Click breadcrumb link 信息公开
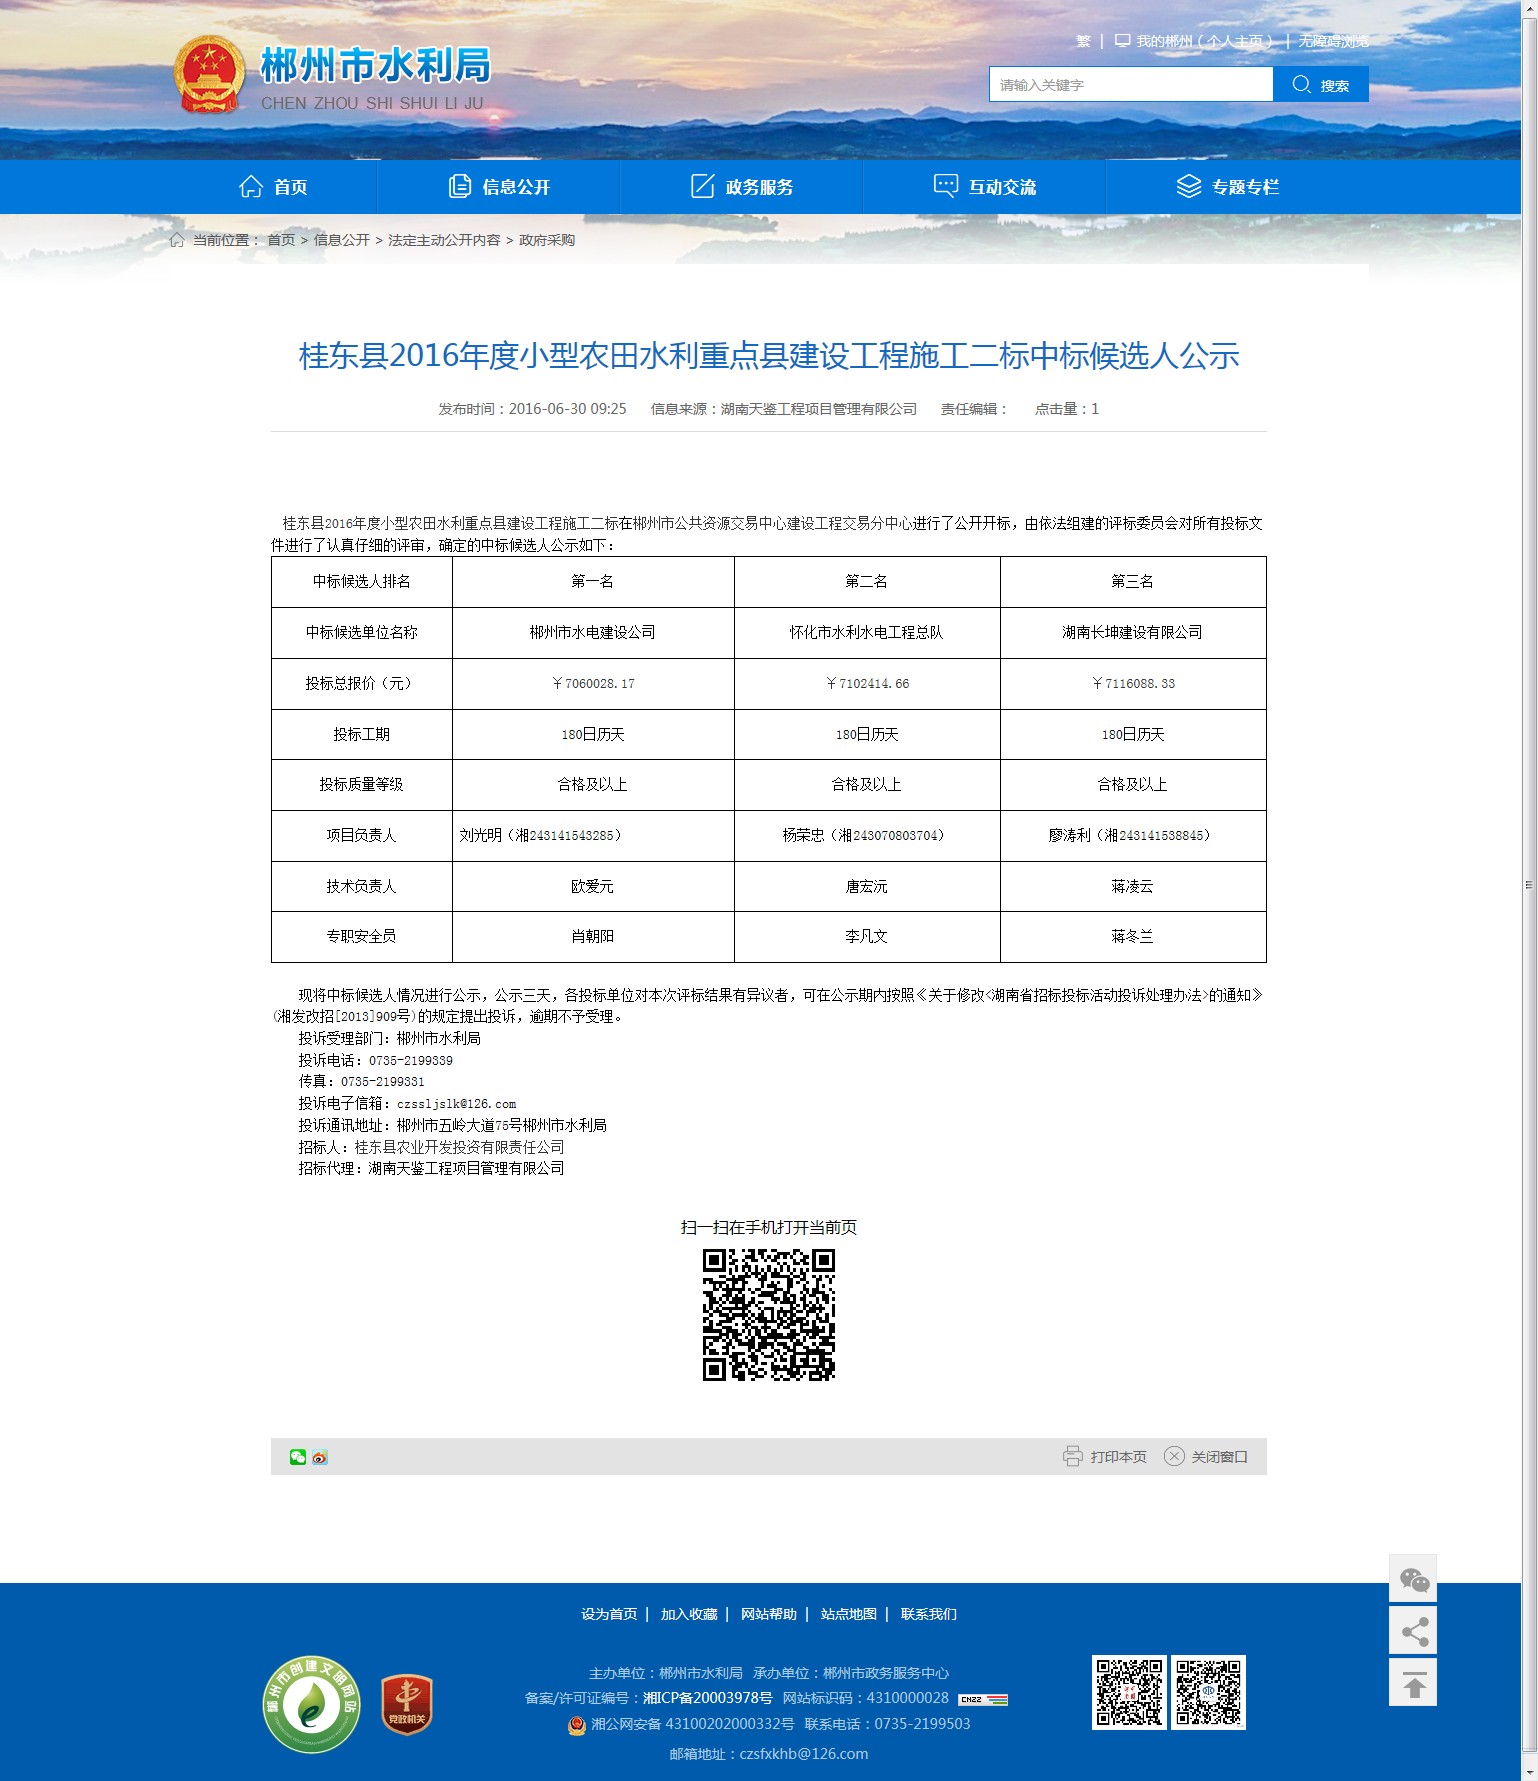This screenshot has width=1538, height=1781. coord(342,240)
